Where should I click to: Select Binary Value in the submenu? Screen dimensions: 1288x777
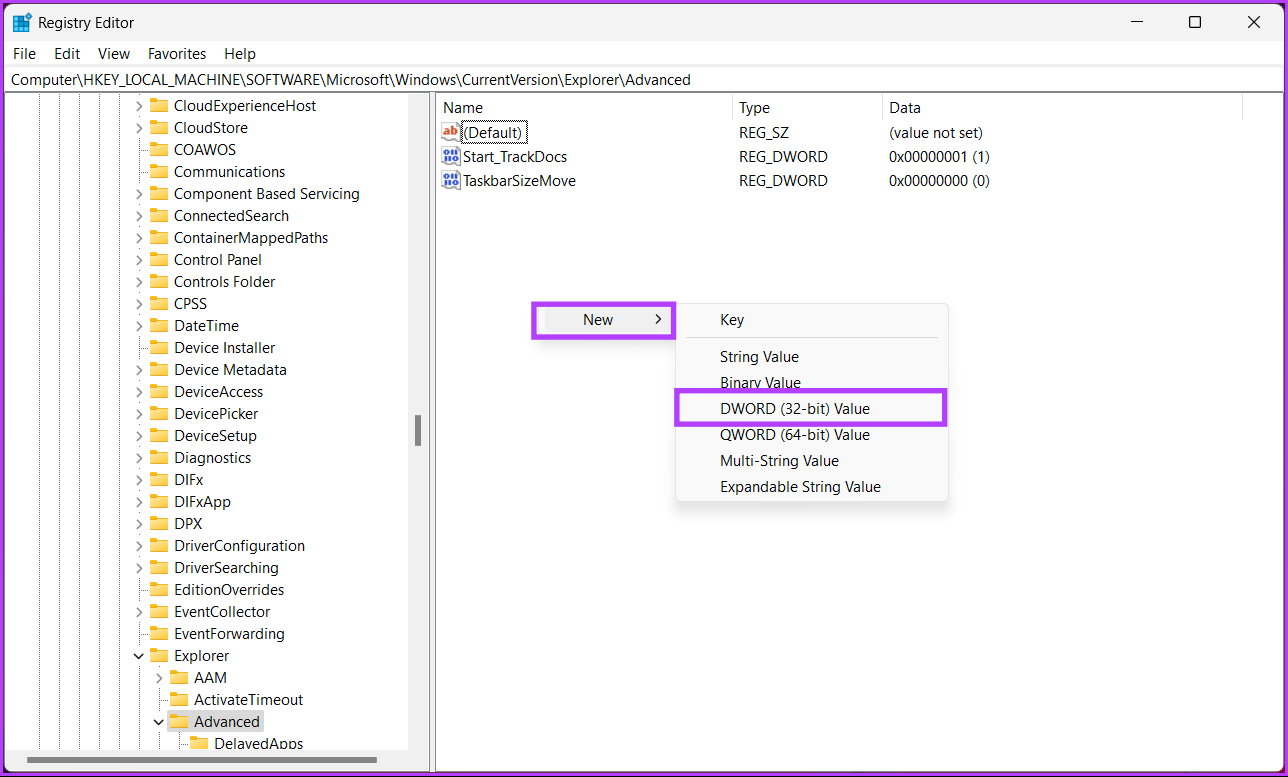811,383
